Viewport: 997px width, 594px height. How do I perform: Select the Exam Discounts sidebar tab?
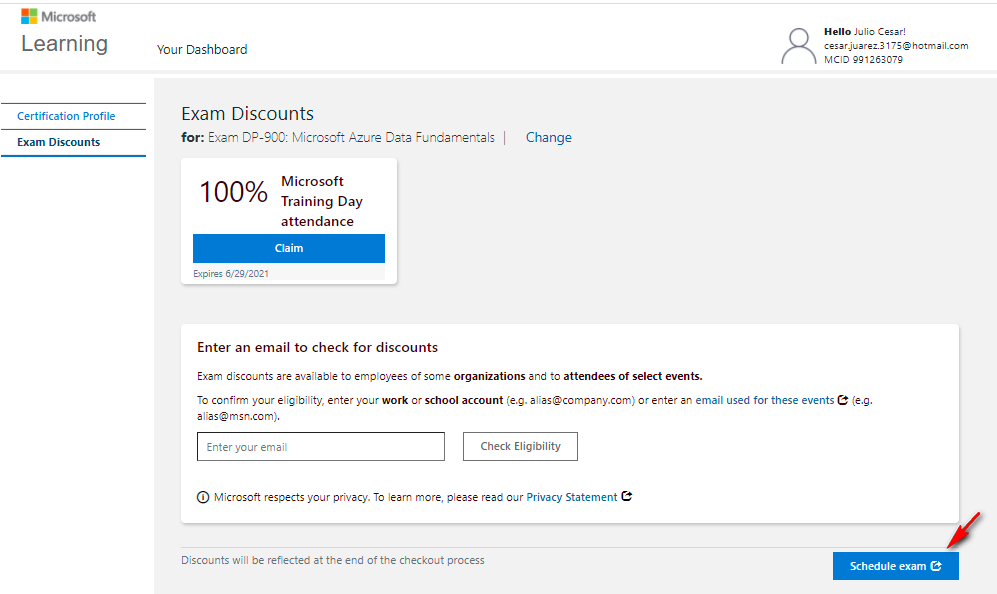click(59, 142)
